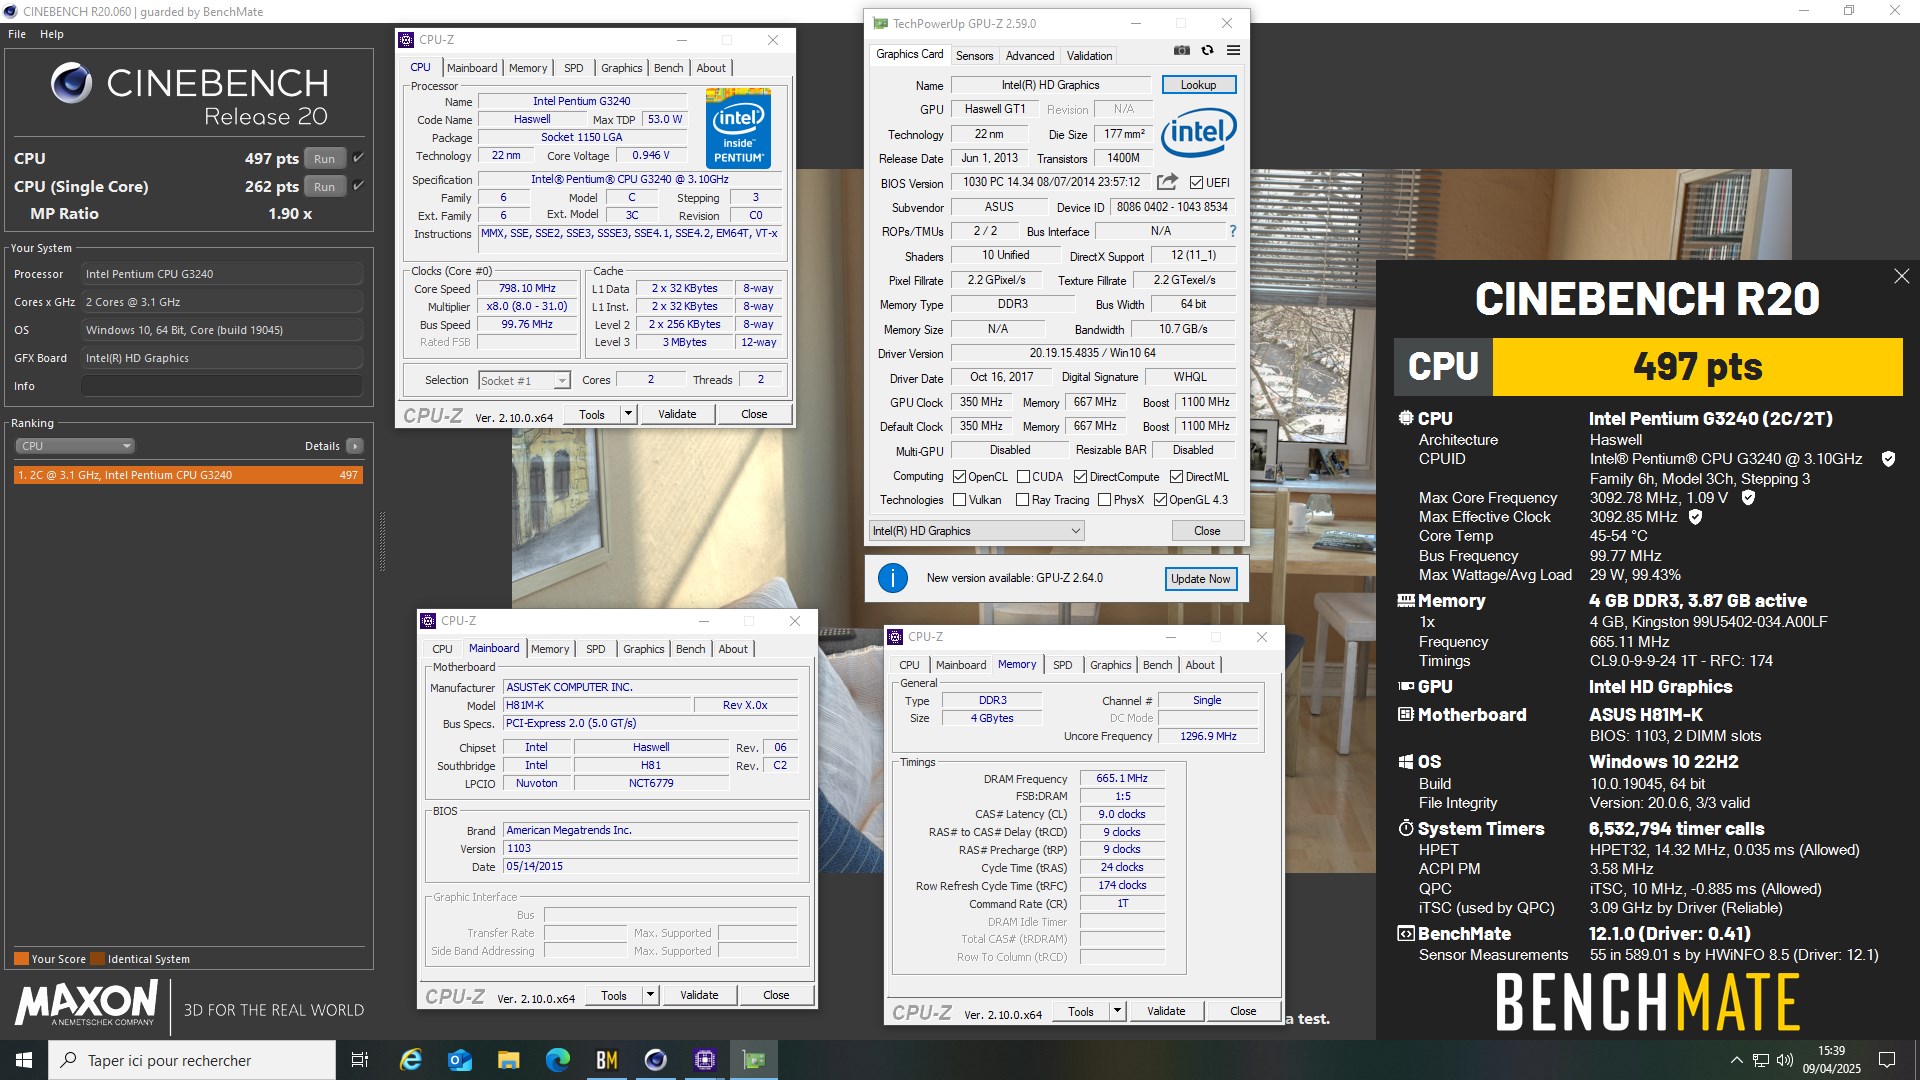Toggle the PhysX checkbox
This screenshot has width=1920, height=1080.
[x=1104, y=500]
